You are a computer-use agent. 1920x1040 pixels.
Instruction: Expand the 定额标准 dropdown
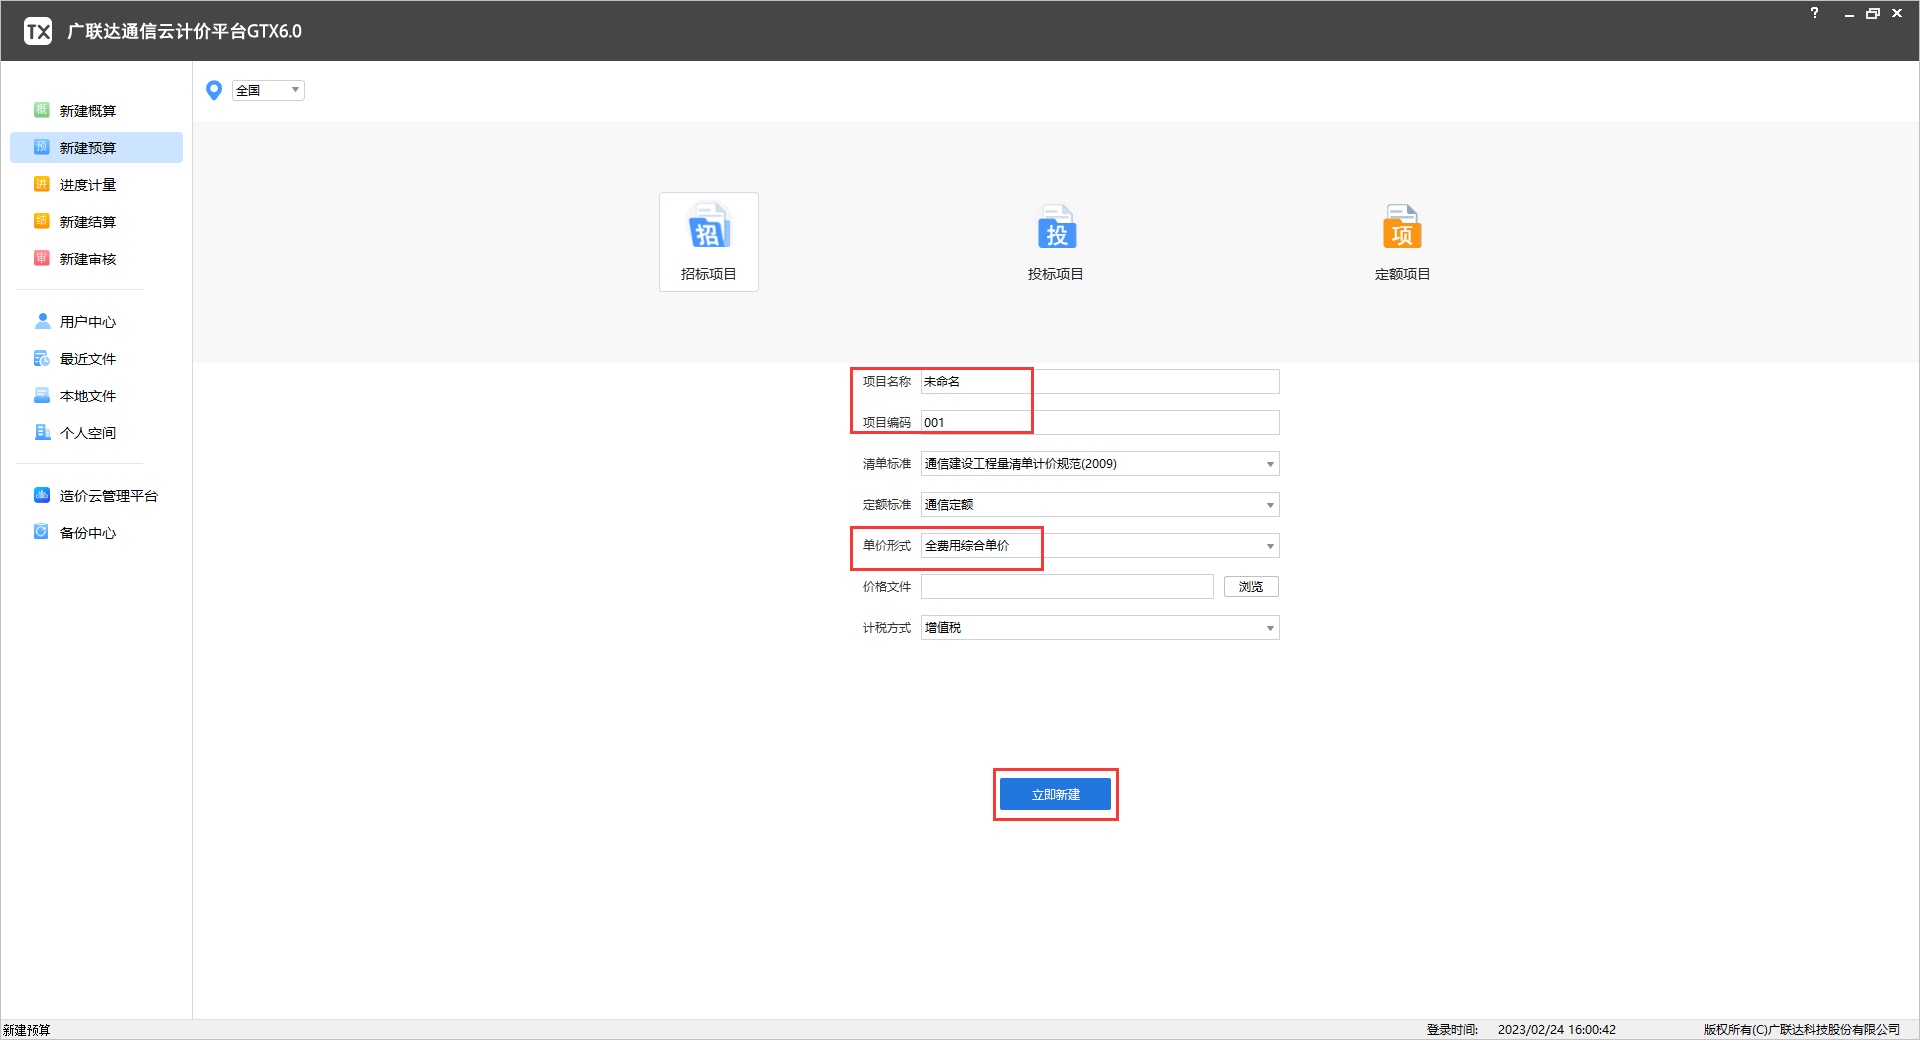[x=1269, y=505]
